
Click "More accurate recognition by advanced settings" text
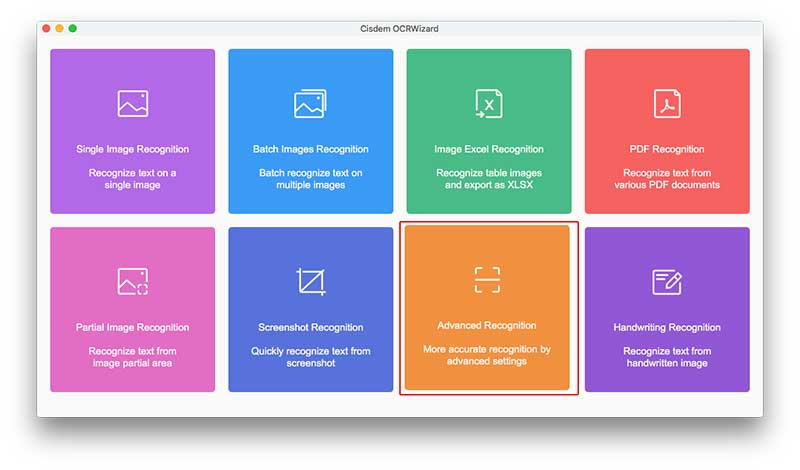(x=487, y=355)
